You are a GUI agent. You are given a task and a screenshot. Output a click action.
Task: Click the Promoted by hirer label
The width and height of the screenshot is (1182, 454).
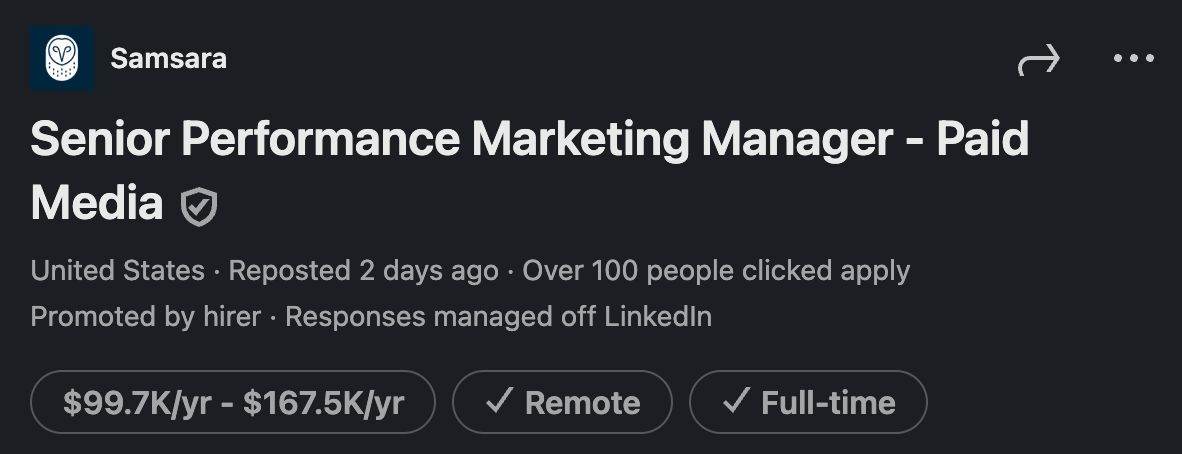click(146, 317)
